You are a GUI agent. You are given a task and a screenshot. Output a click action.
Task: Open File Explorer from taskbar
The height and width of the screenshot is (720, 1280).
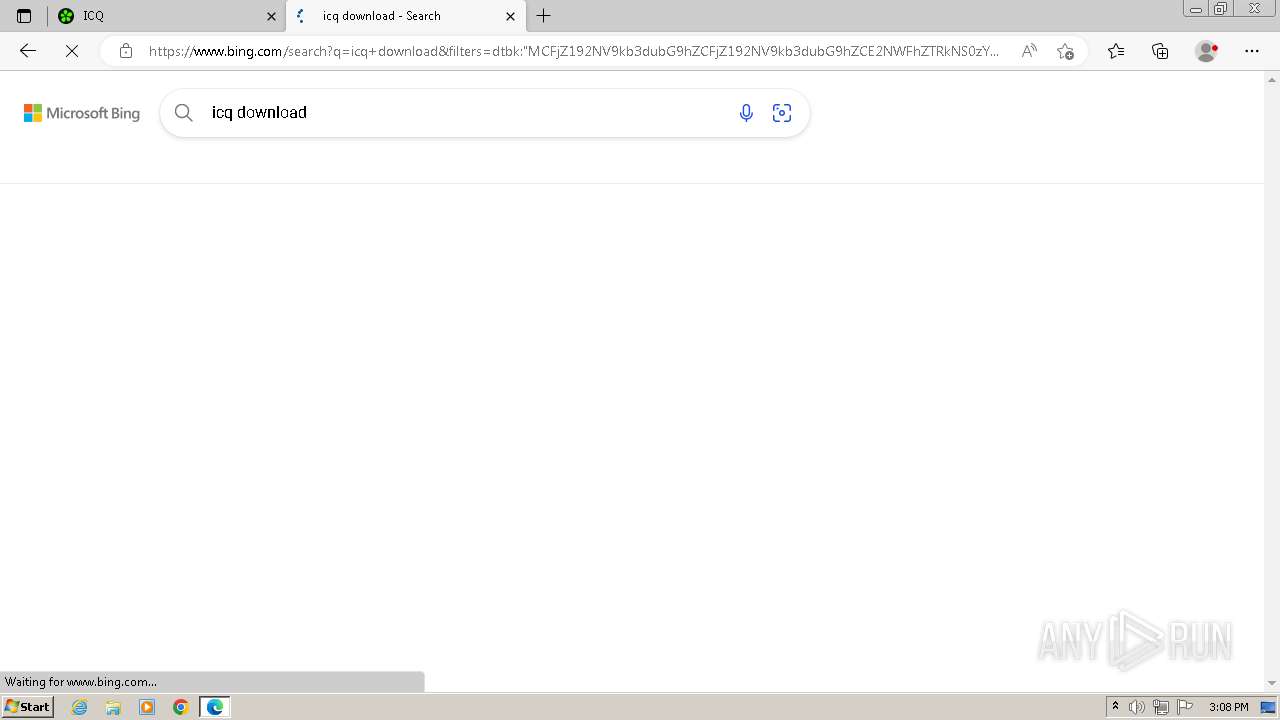113,707
